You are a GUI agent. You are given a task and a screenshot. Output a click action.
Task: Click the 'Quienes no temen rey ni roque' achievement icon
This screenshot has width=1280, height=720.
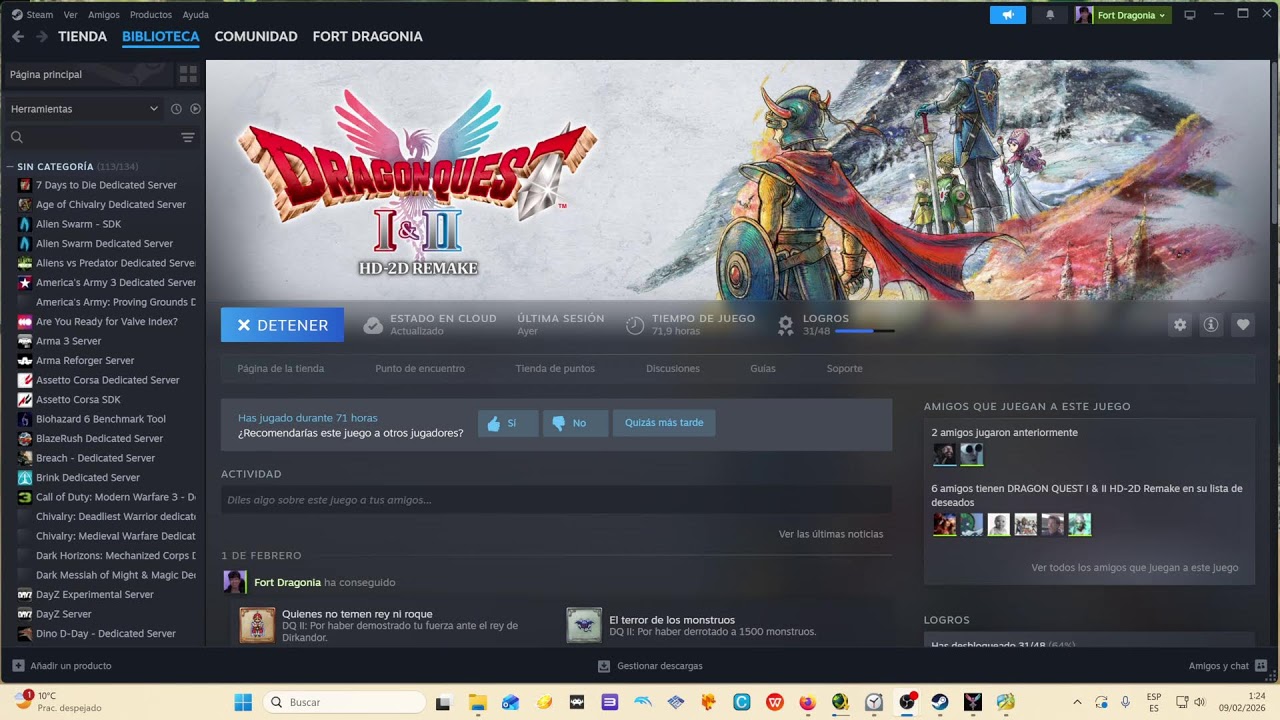pos(257,625)
